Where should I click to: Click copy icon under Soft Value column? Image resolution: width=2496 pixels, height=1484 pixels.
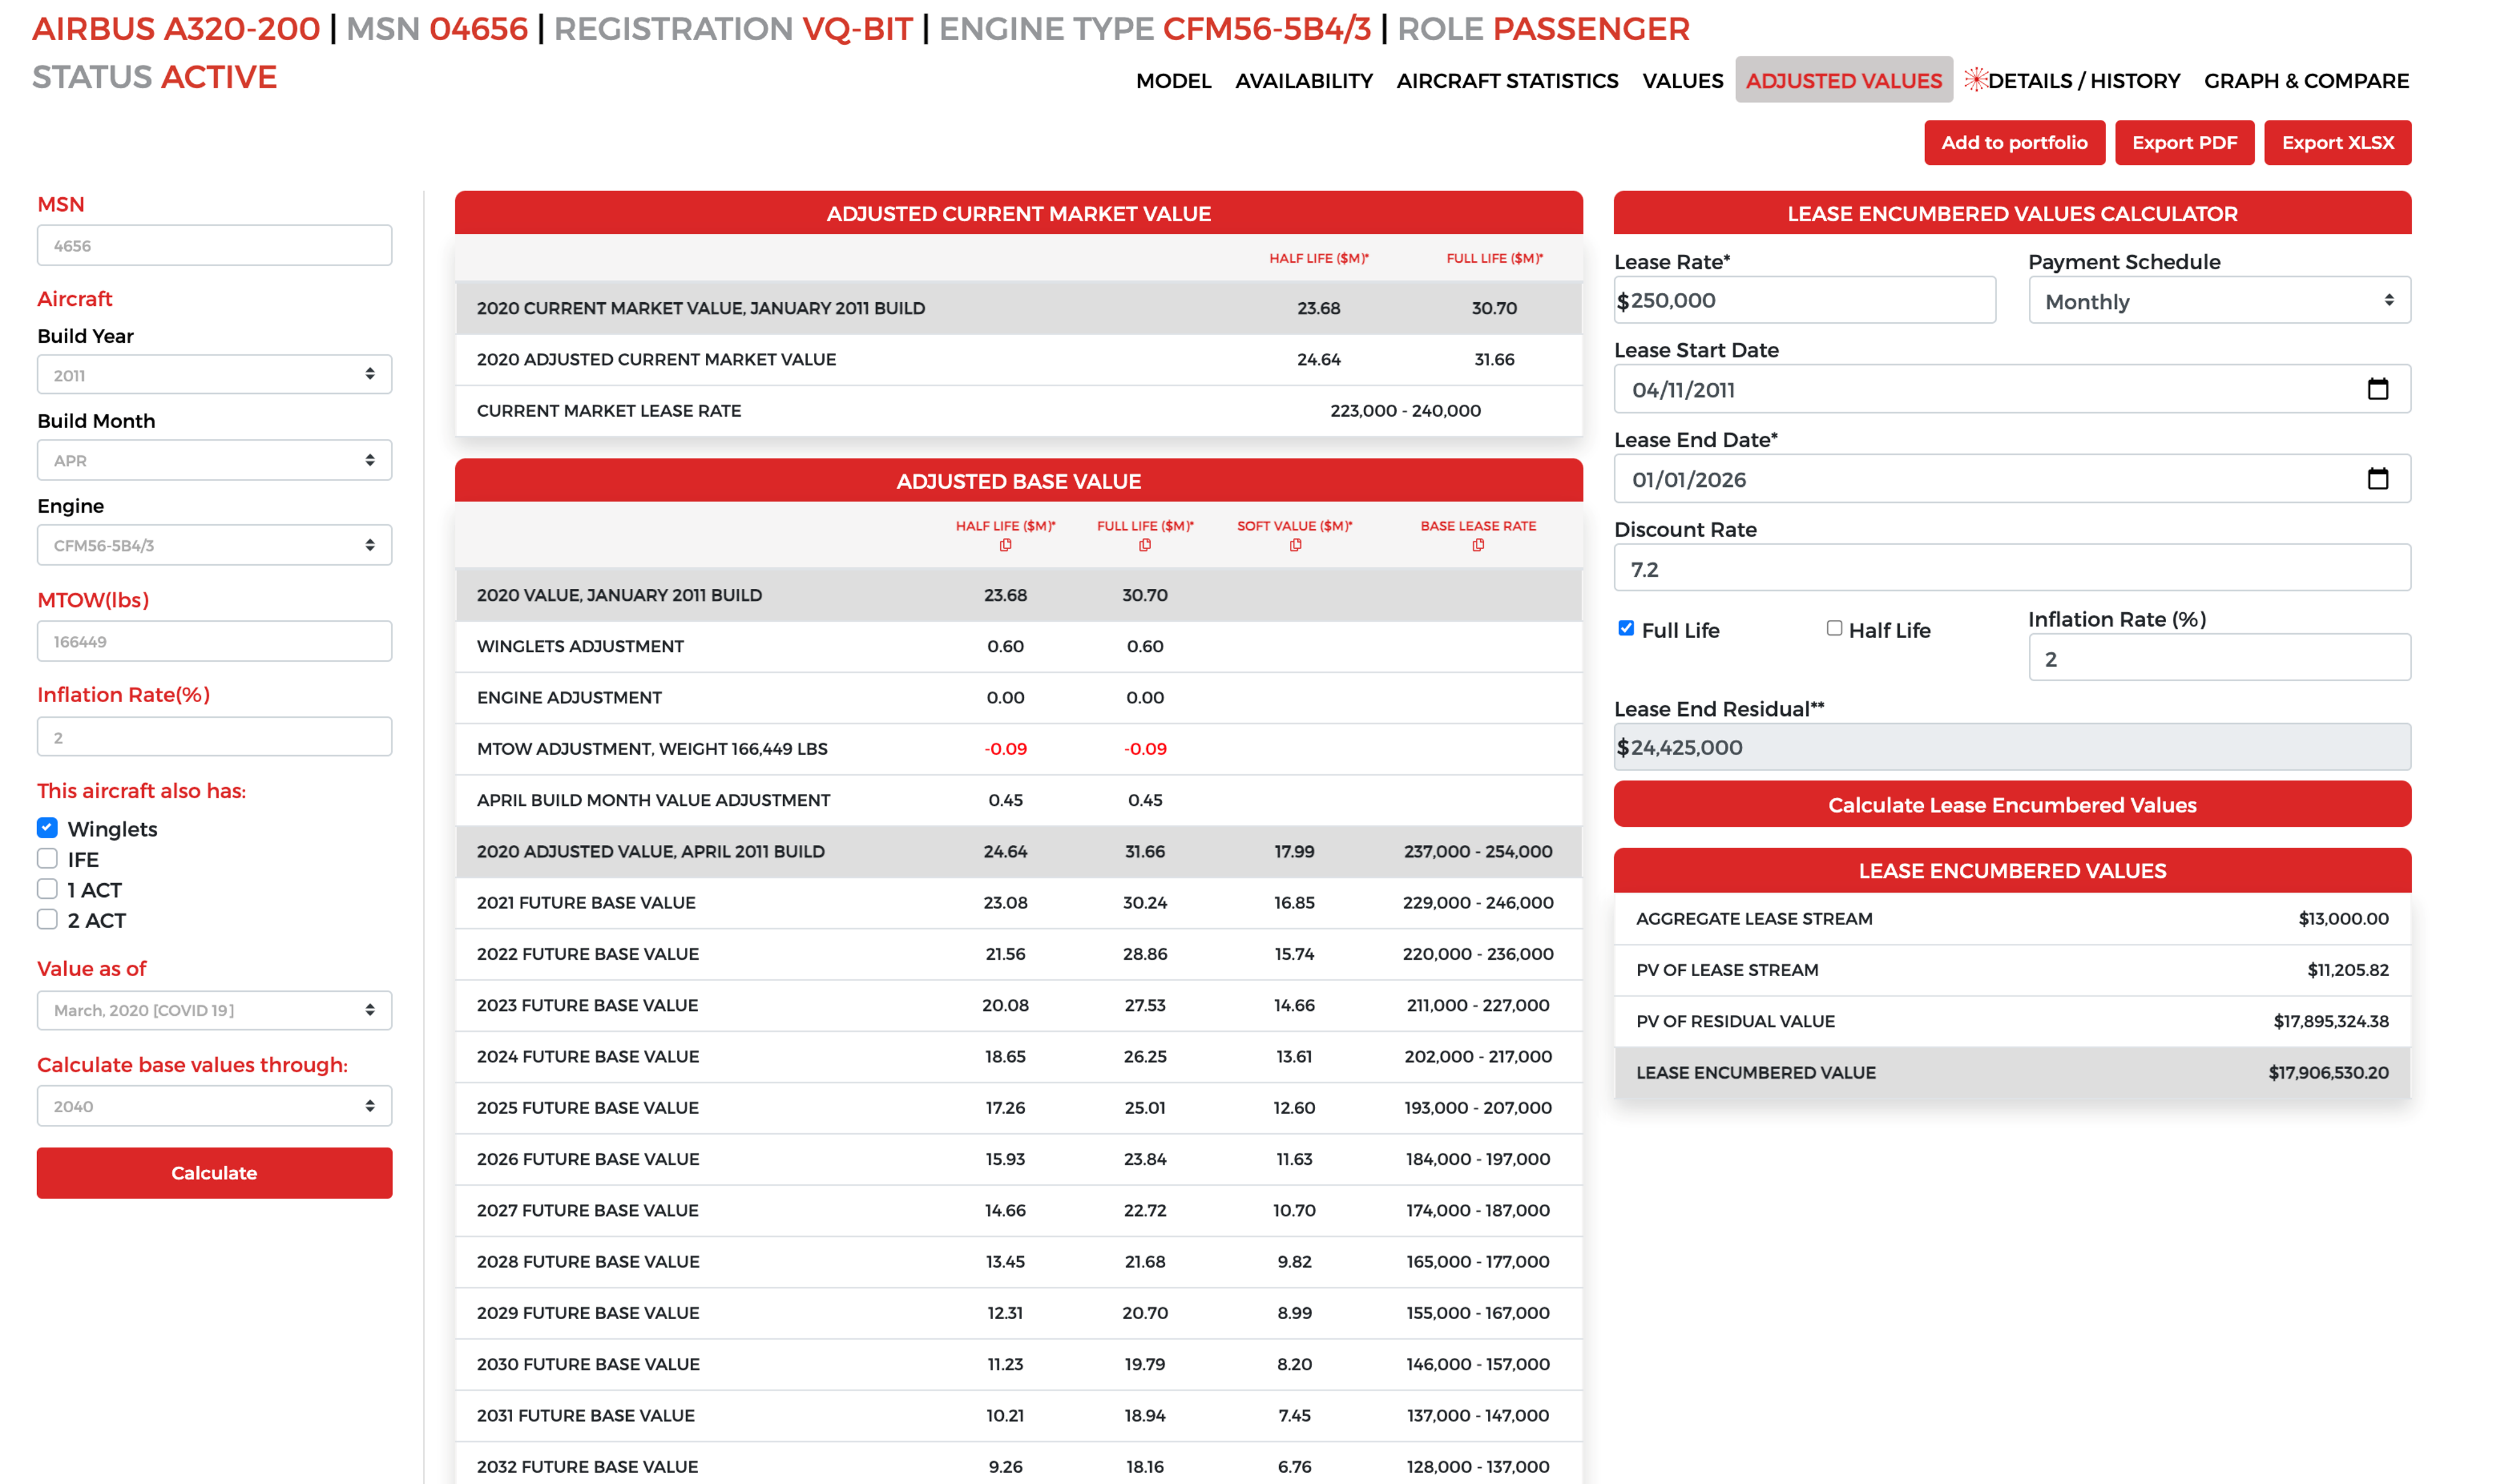[x=1295, y=545]
